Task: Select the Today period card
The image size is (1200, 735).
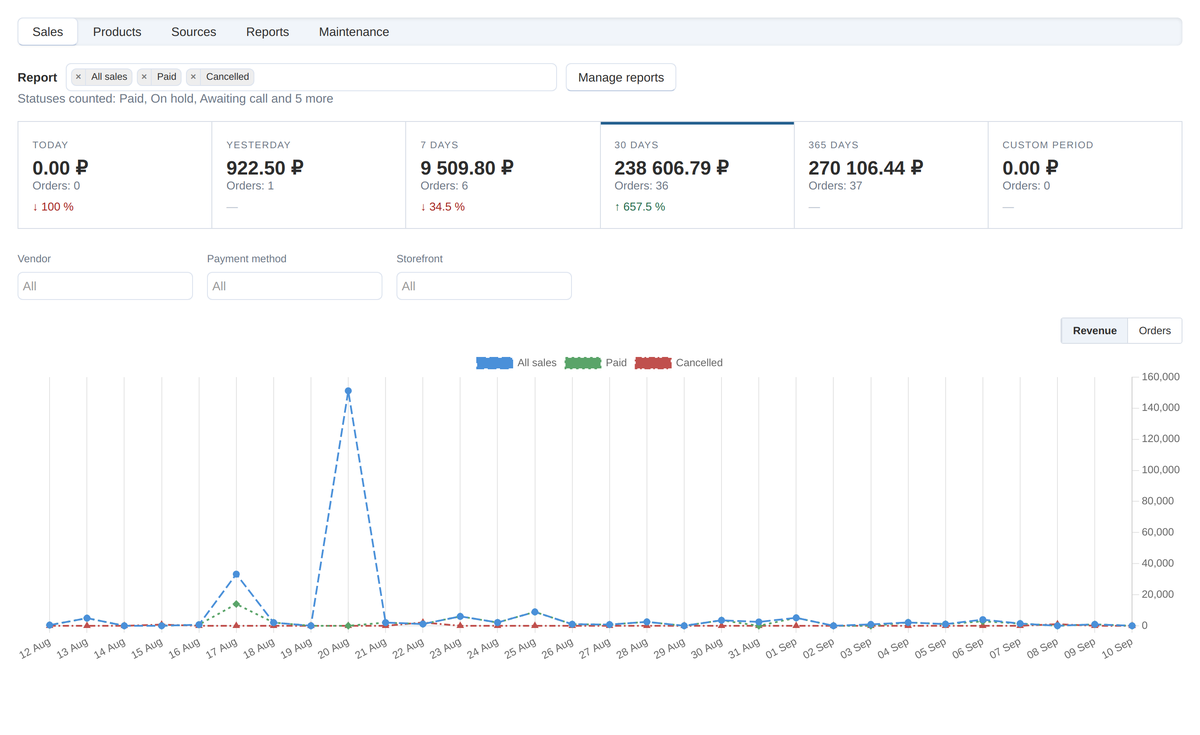Action: (115, 175)
